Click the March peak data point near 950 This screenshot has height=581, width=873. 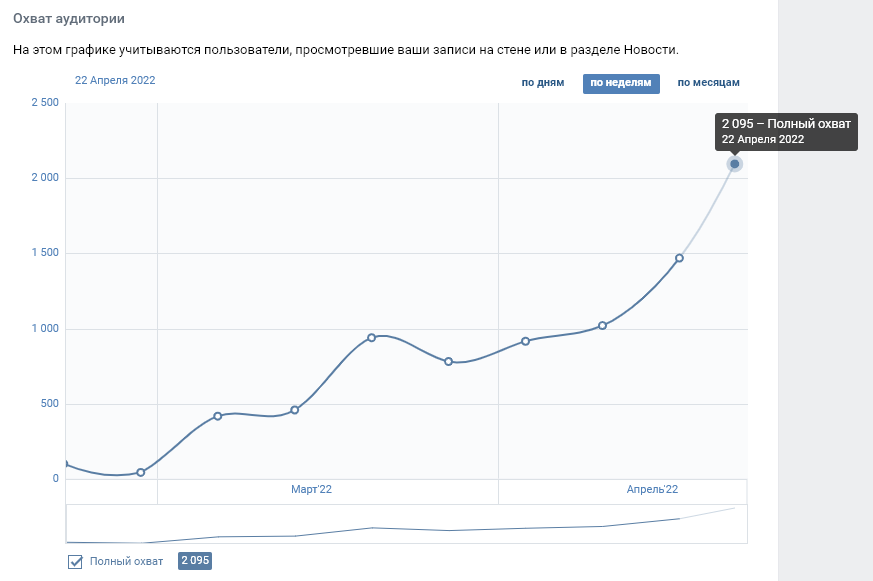click(371, 338)
